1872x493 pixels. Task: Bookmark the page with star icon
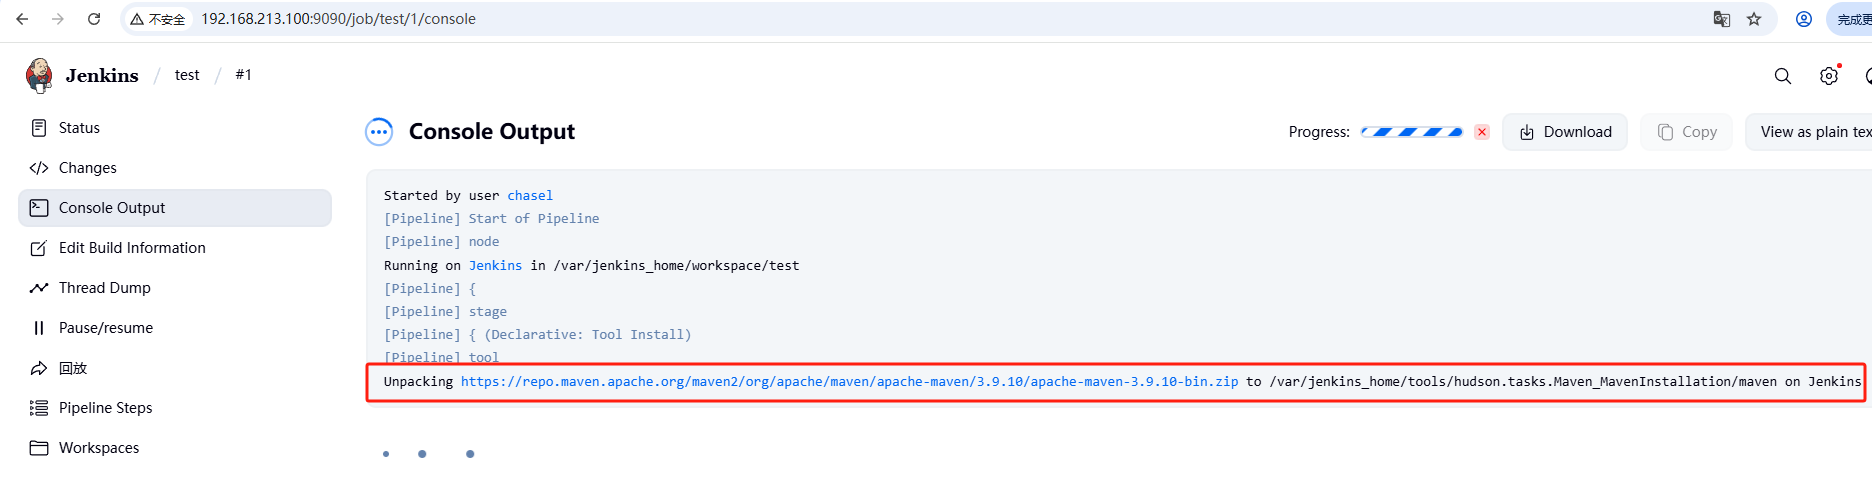(x=1754, y=19)
